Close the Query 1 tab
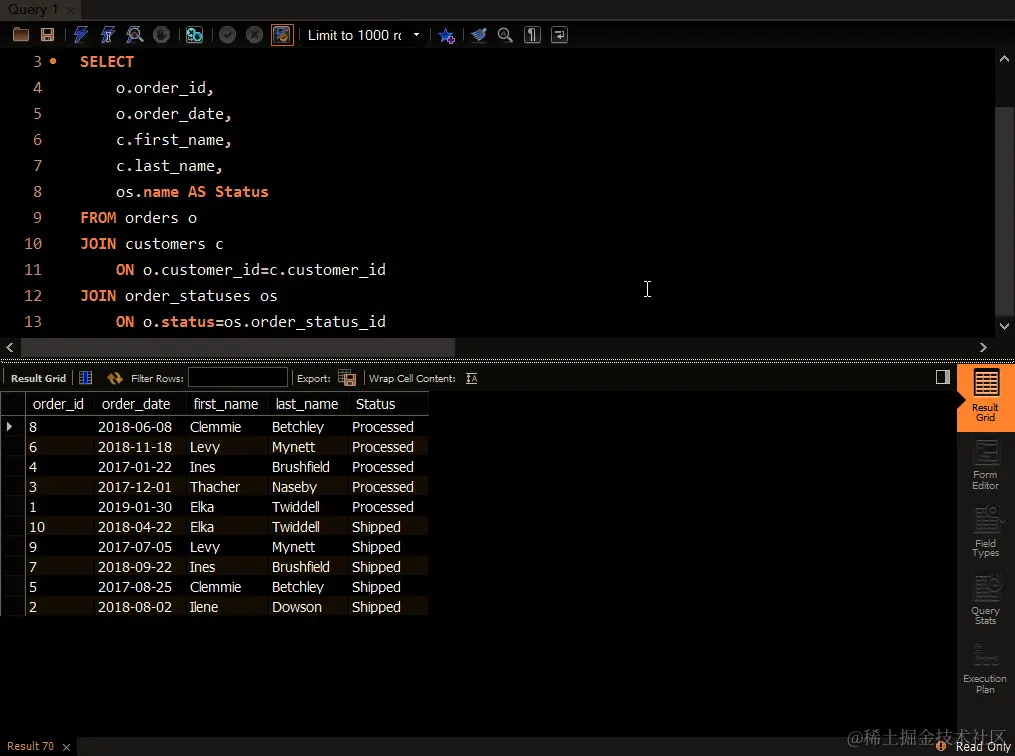 [70, 10]
